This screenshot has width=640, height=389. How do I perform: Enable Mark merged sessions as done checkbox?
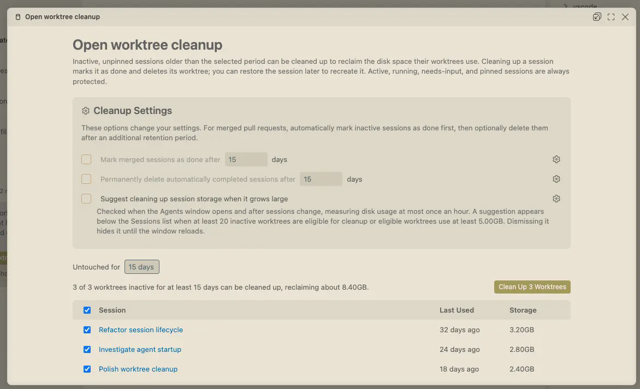point(86,159)
